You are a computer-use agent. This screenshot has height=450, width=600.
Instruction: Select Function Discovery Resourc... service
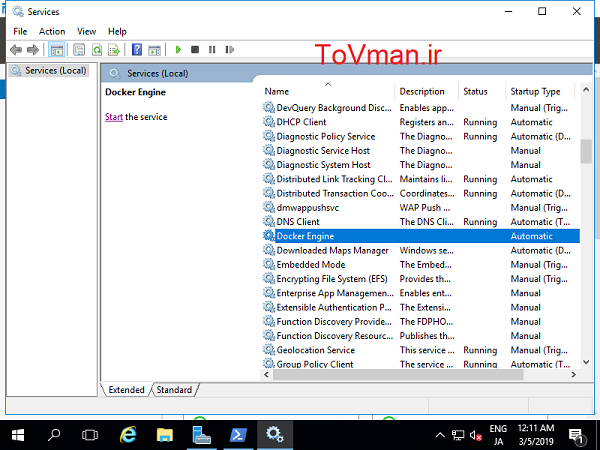(335, 336)
